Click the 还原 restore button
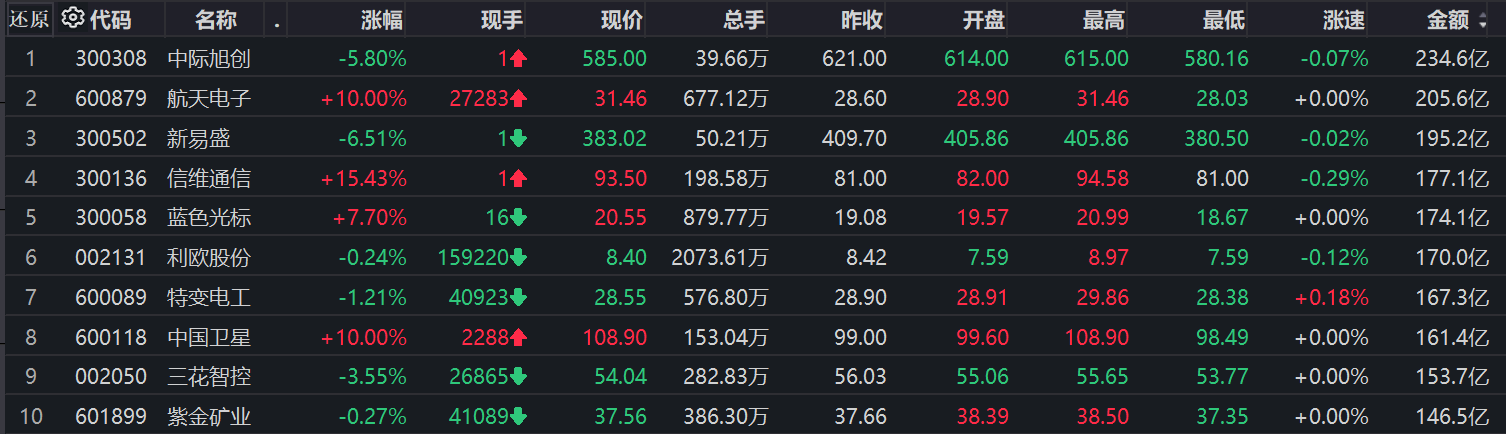The height and width of the screenshot is (434, 1506). (29, 19)
